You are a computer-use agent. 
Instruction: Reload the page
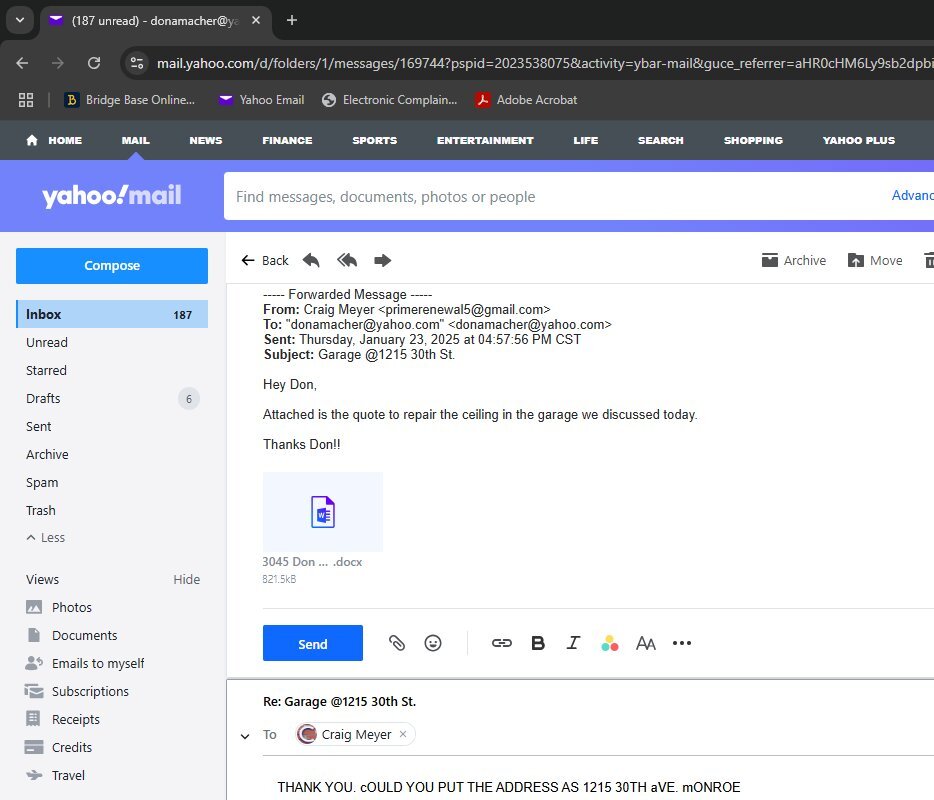(x=94, y=63)
